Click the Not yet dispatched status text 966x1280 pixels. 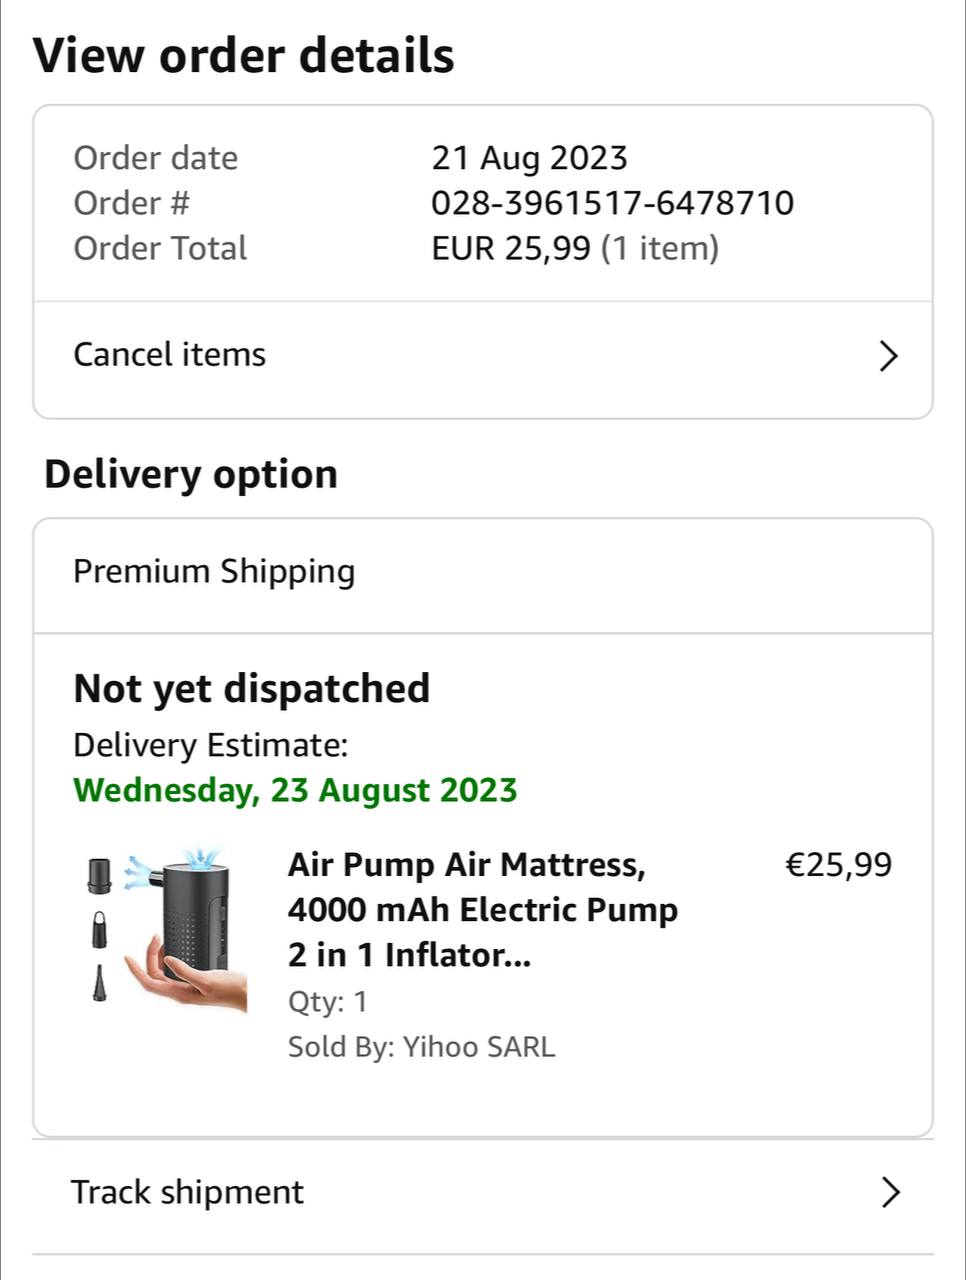(x=252, y=688)
